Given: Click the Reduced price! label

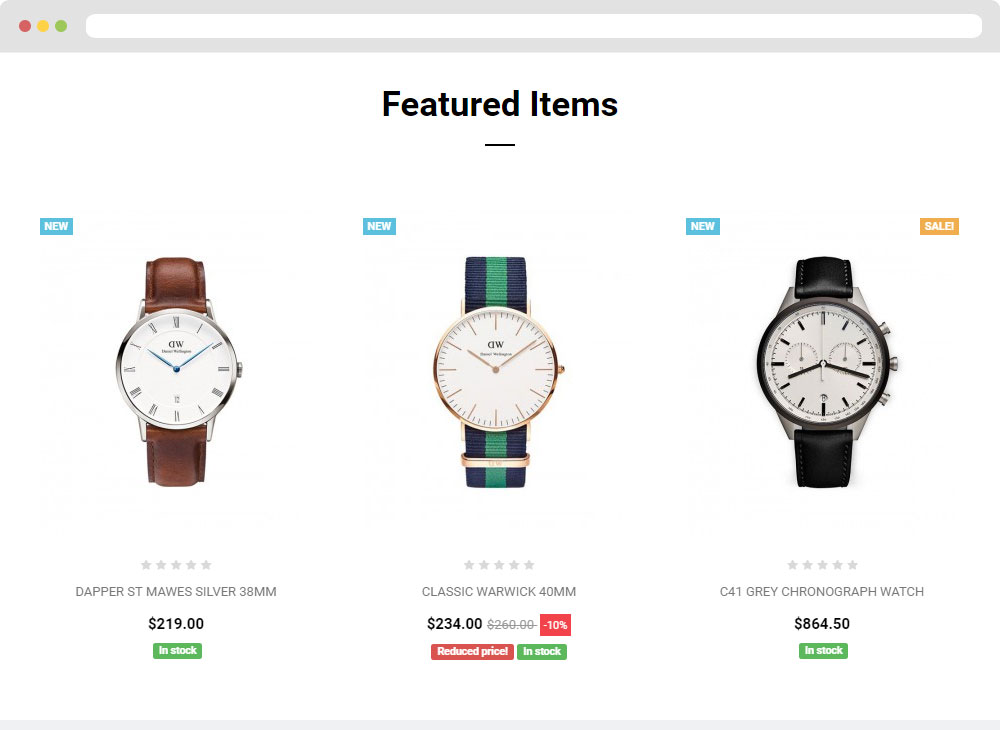Looking at the screenshot, I should 473,652.
